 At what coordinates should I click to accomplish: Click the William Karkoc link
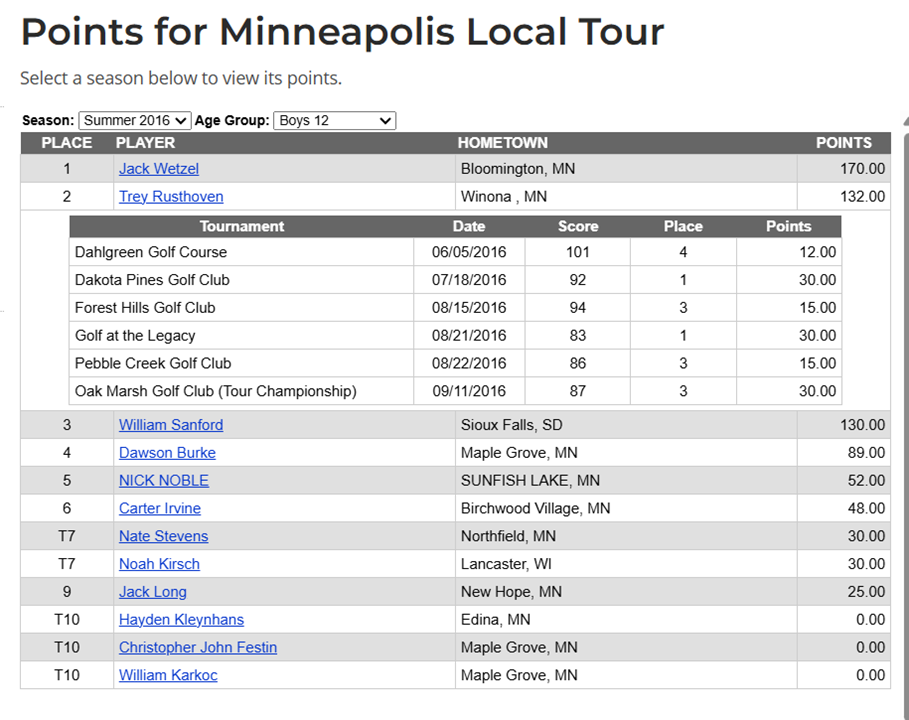click(x=168, y=676)
